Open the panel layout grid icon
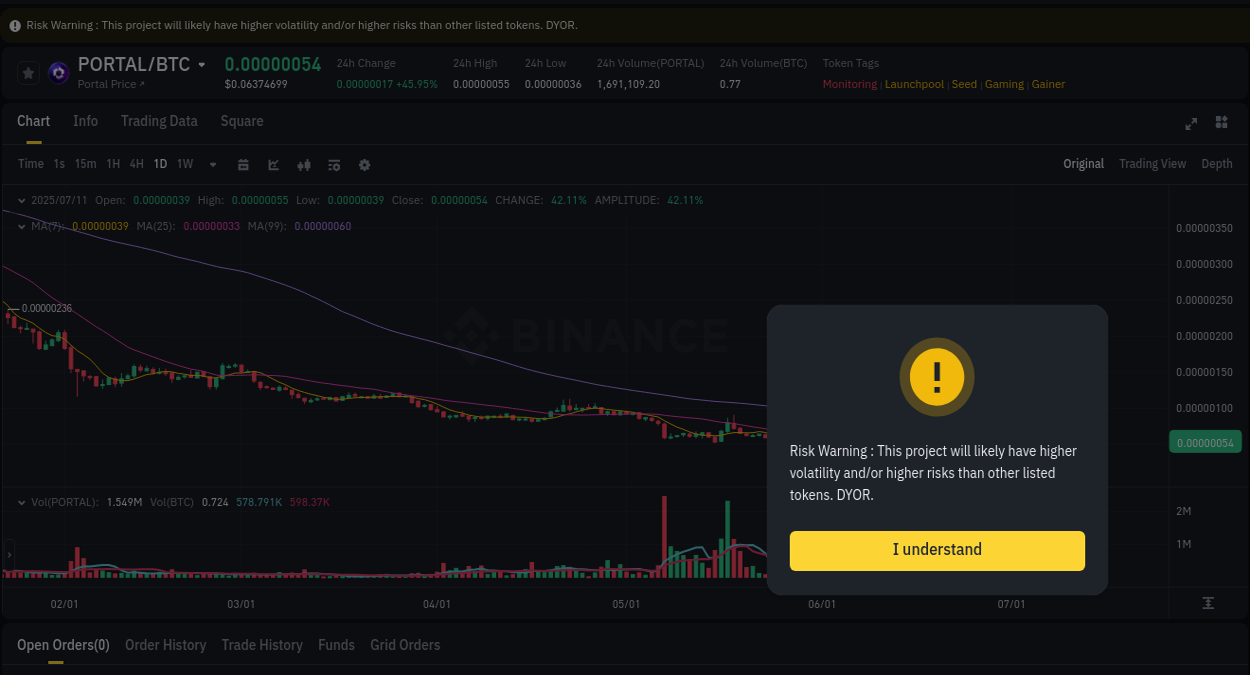The width and height of the screenshot is (1250, 675). pos(1221,123)
